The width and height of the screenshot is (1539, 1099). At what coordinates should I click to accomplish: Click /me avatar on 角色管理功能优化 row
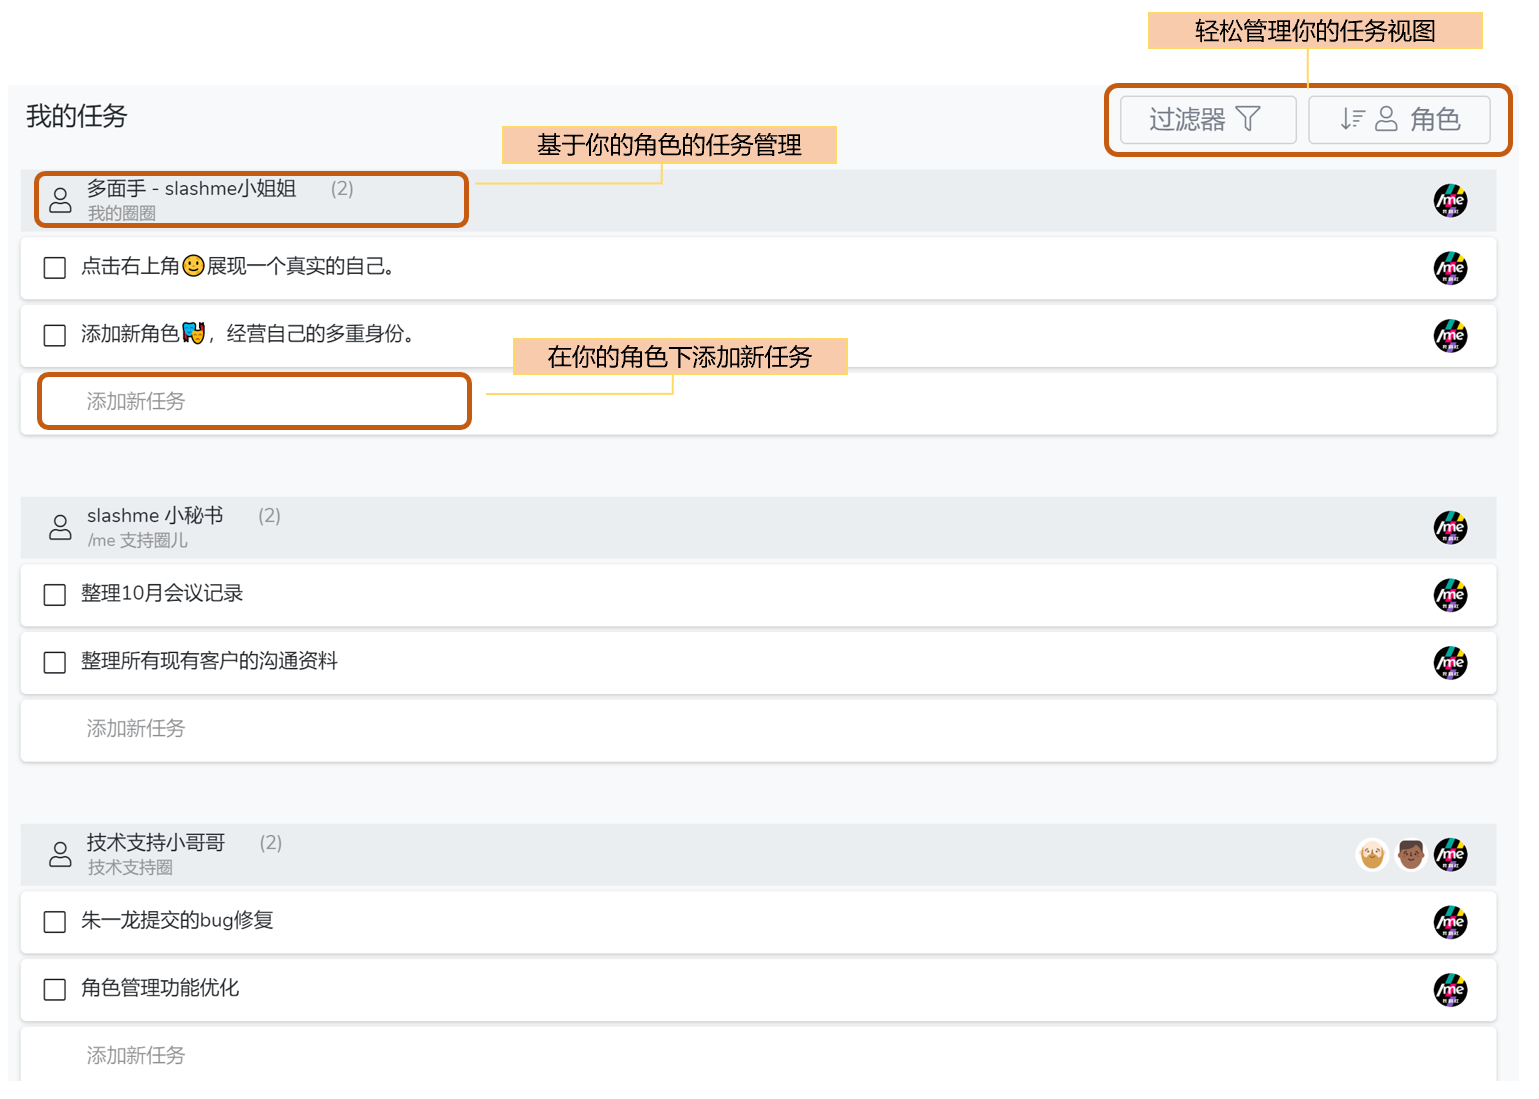point(1450,990)
